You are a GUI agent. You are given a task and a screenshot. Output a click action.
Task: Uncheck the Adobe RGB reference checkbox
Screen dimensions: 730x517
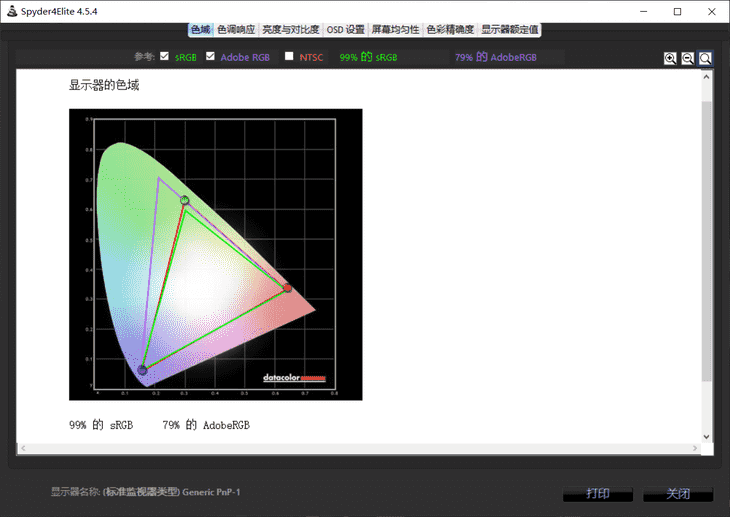[x=210, y=56]
